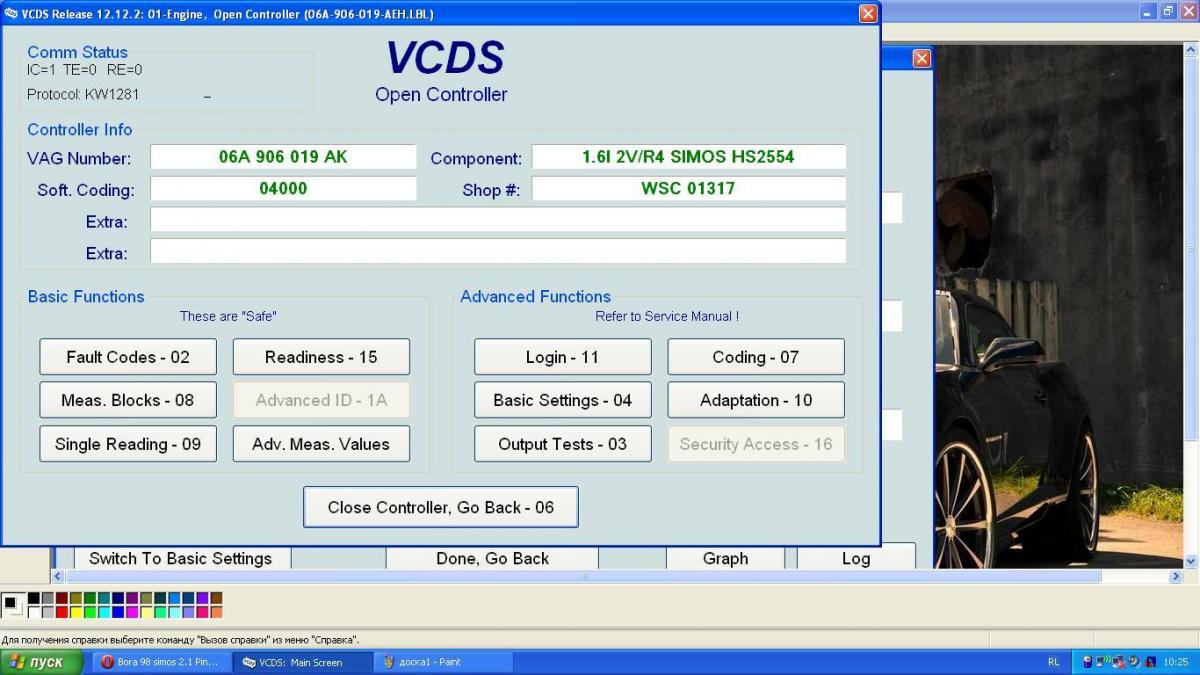
Task: Click Switch To Basic Settings in the background window
Action: tap(181, 558)
